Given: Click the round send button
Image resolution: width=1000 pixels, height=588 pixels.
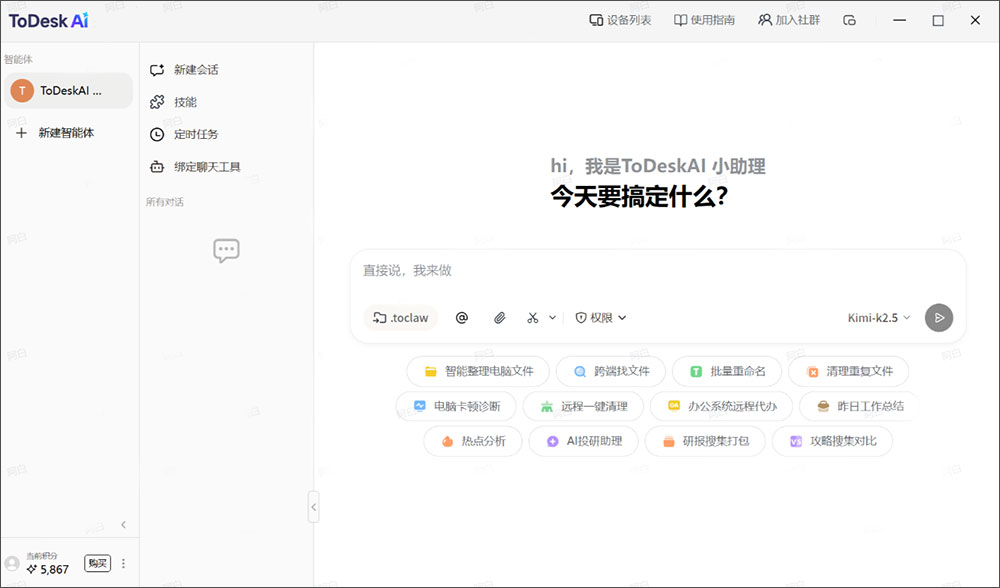Looking at the screenshot, I should point(939,318).
